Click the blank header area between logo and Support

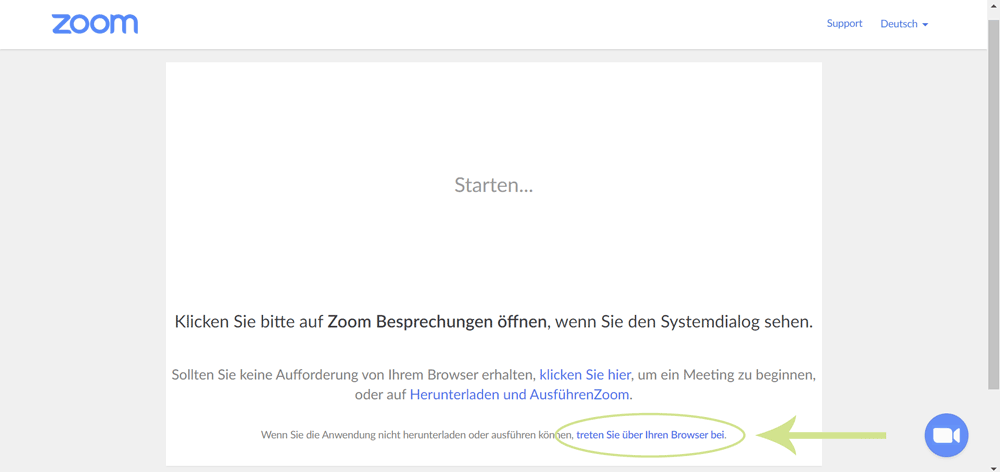click(480, 24)
